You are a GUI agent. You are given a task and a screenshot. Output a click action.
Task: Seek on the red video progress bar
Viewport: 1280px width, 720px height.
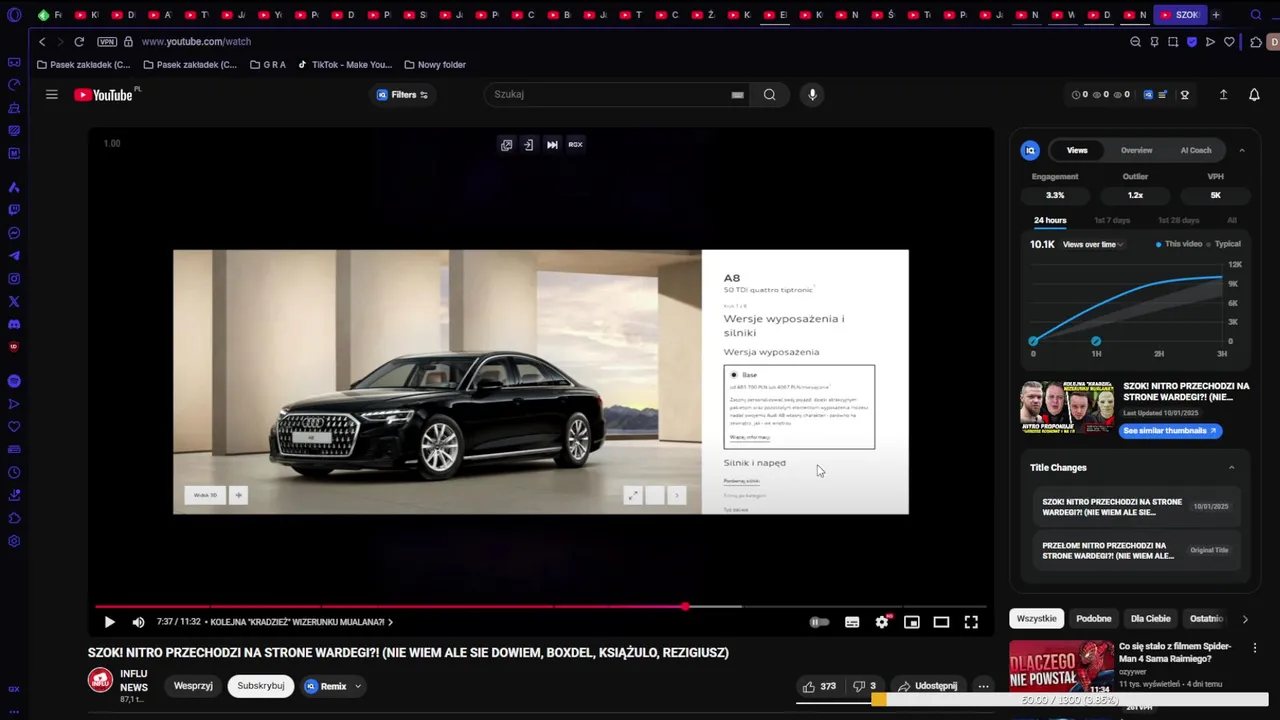pos(540,606)
